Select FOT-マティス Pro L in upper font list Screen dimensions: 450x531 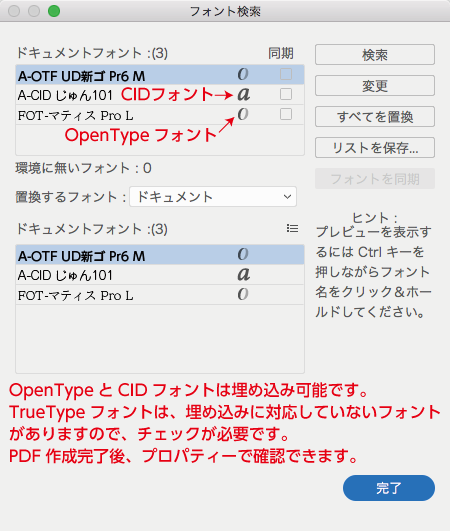tap(160, 115)
